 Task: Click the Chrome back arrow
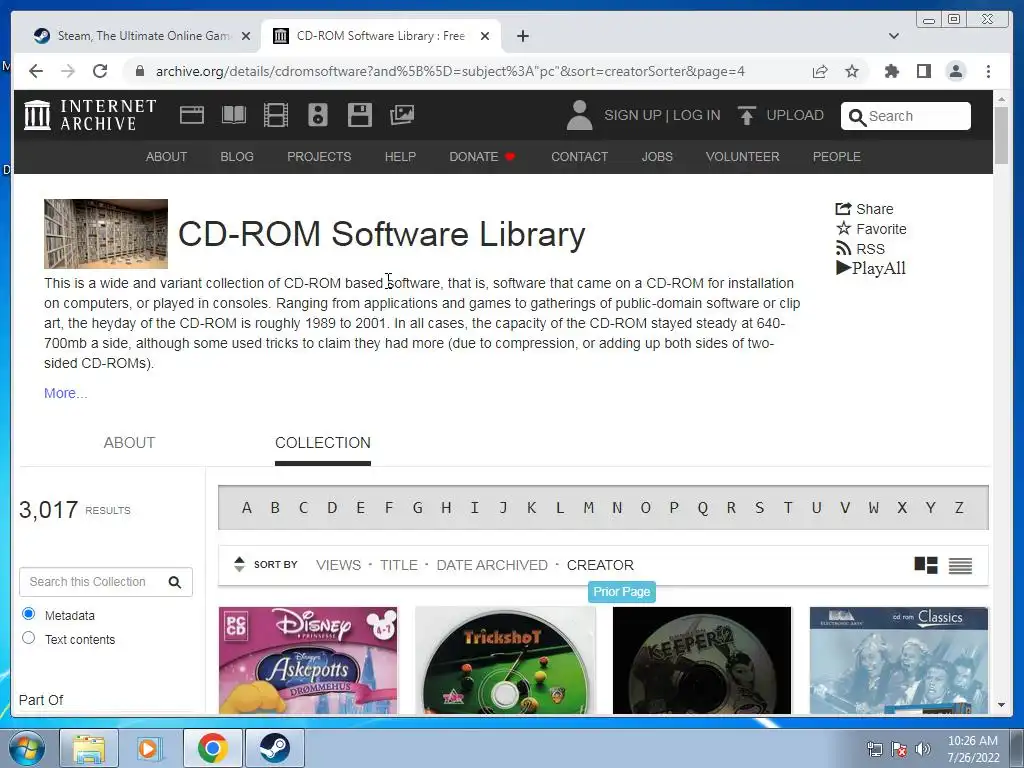pyautogui.click(x=36, y=71)
